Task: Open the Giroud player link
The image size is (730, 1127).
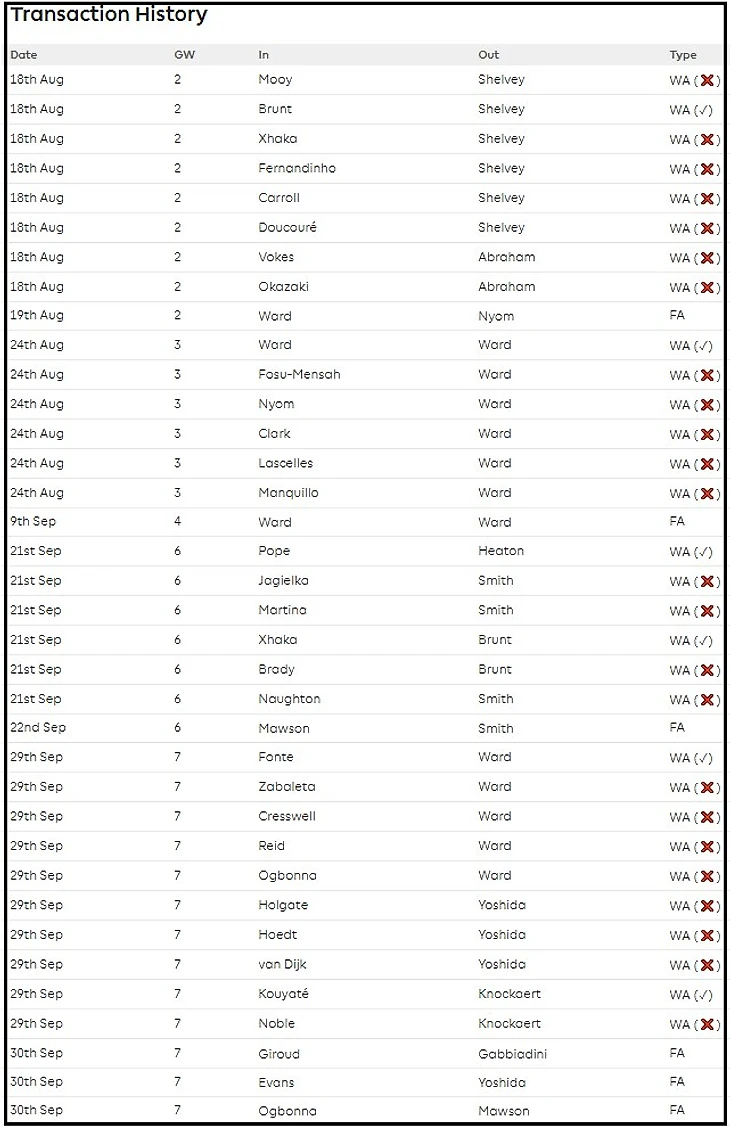Action: click(x=279, y=1053)
